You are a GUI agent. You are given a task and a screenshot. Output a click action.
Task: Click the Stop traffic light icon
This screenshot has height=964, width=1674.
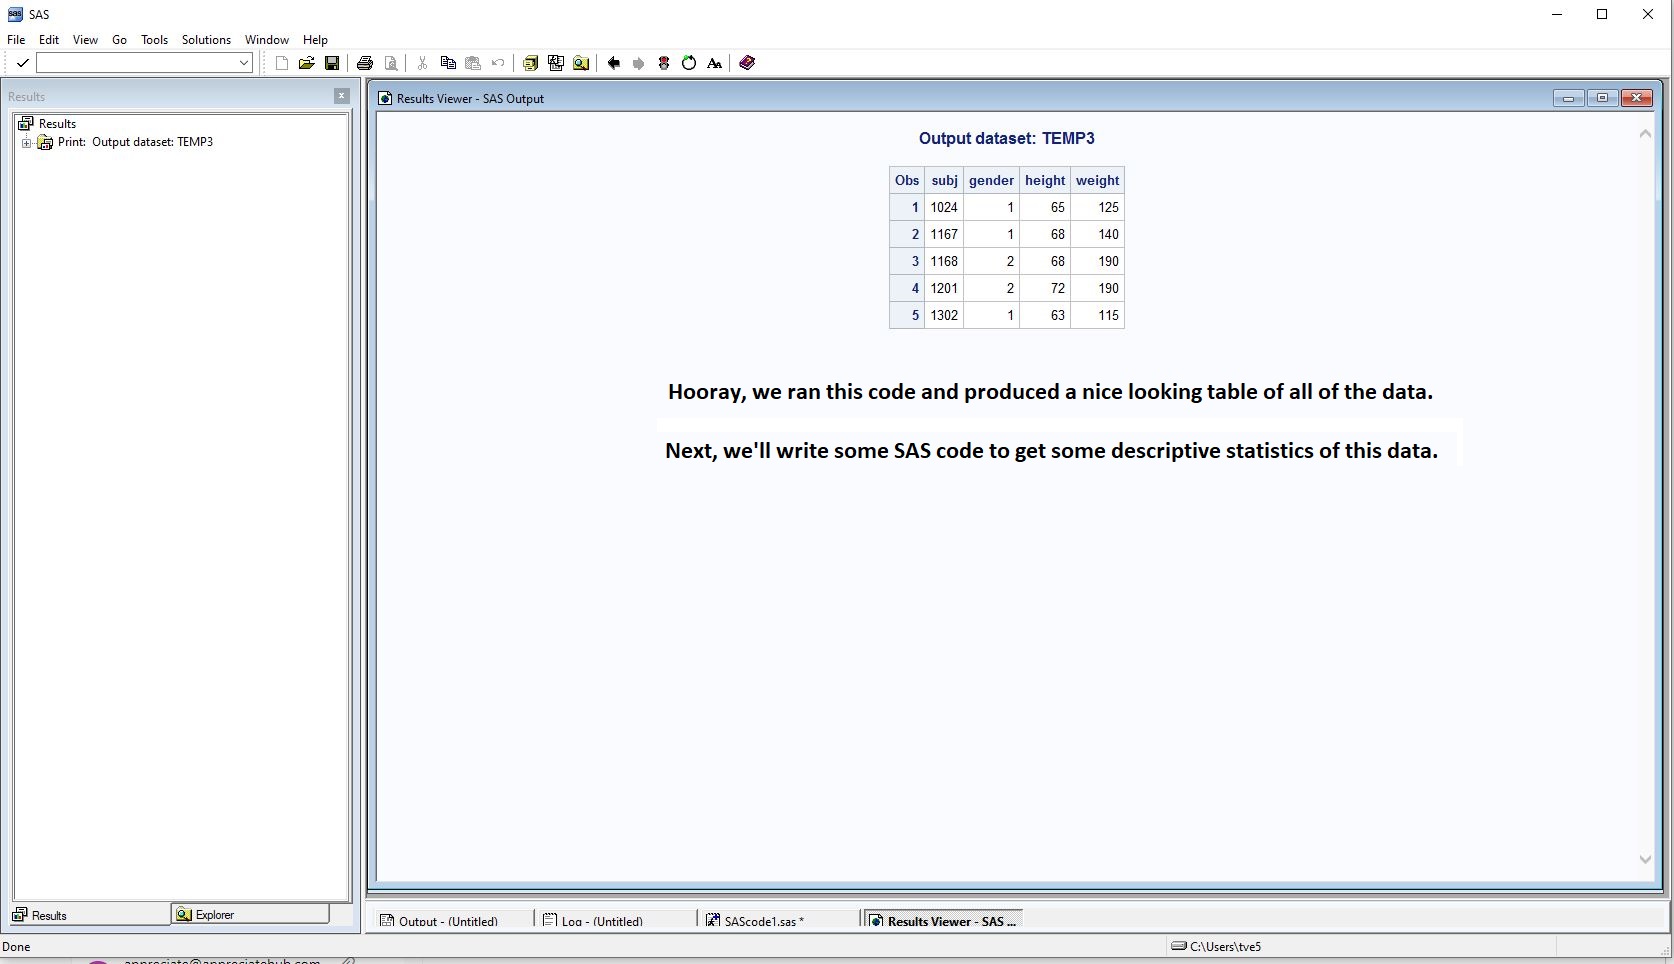coord(664,63)
